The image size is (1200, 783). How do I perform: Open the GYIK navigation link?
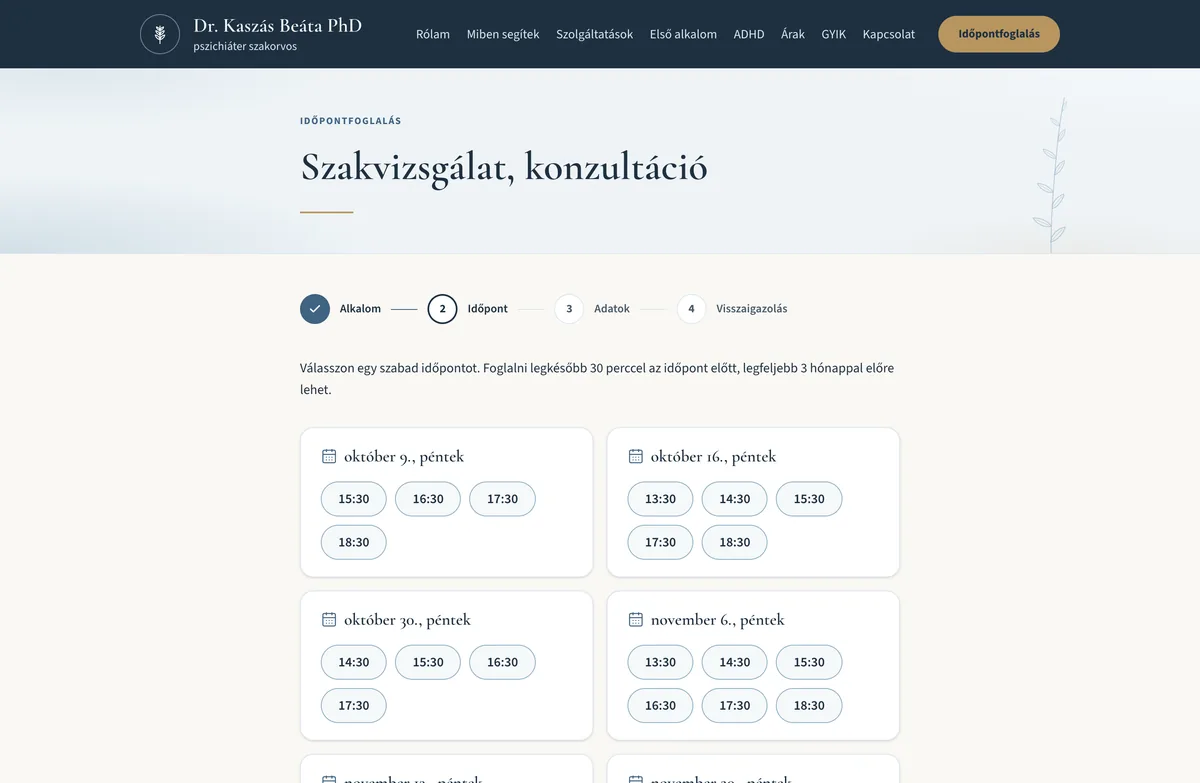click(x=834, y=34)
